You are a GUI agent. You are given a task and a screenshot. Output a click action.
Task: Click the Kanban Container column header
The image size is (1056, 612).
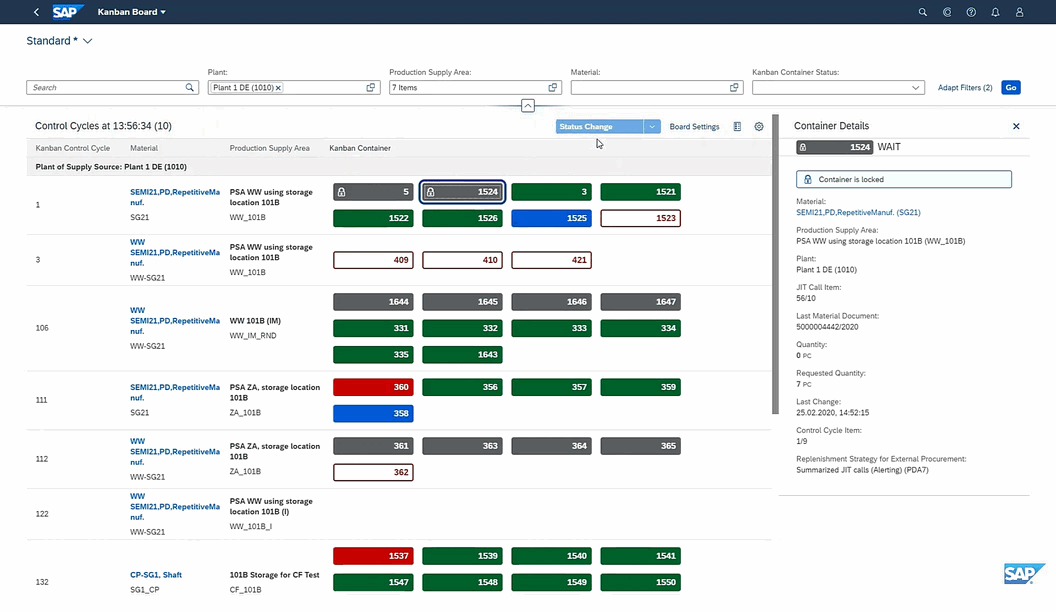[360, 148]
